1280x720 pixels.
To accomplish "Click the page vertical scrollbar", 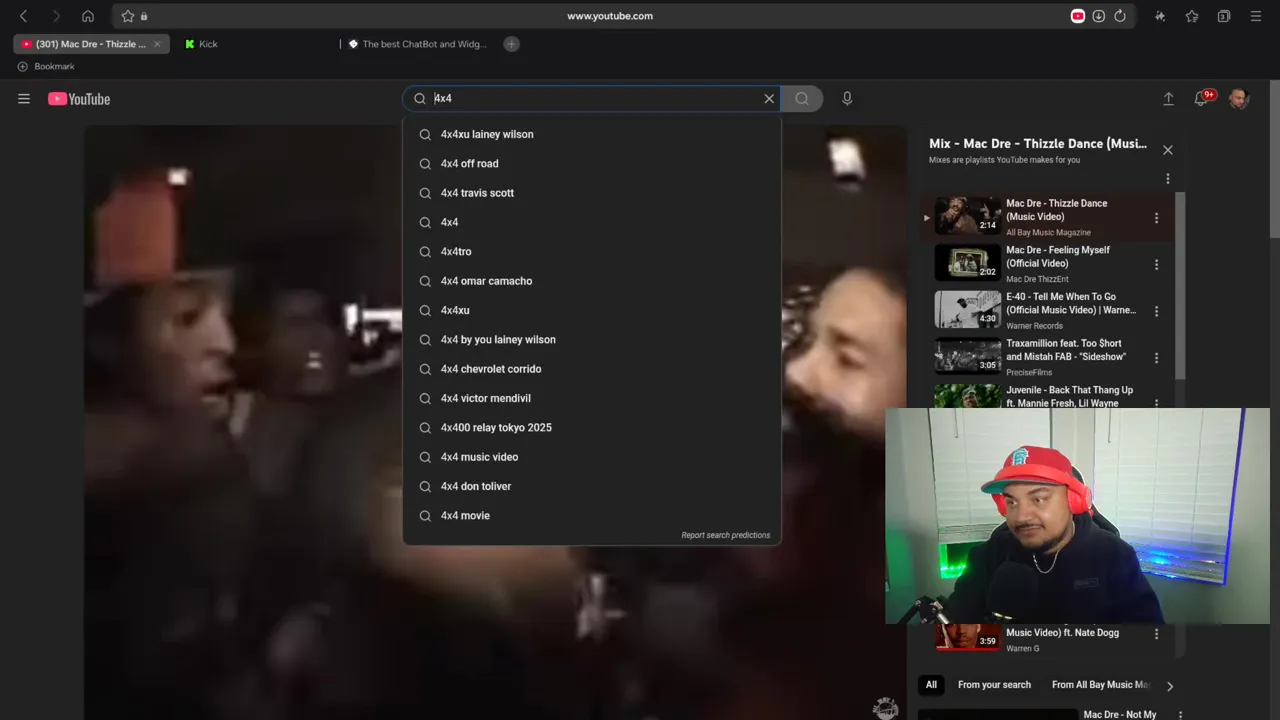I will (x=1274, y=160).
